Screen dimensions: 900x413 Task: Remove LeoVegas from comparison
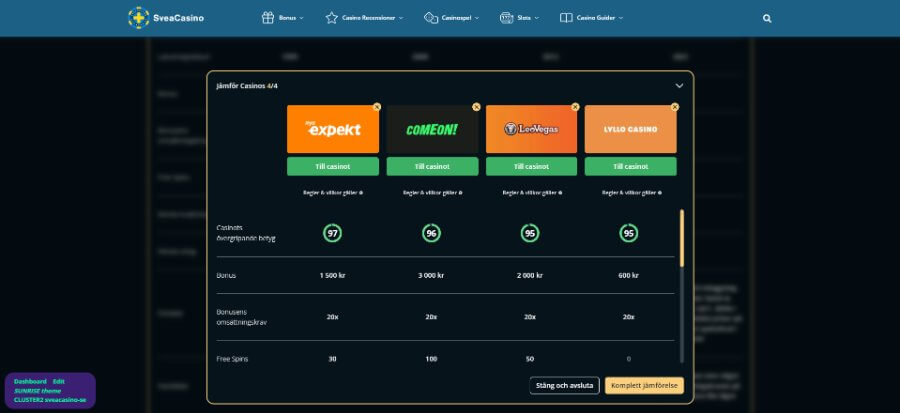tap(575, 107)
